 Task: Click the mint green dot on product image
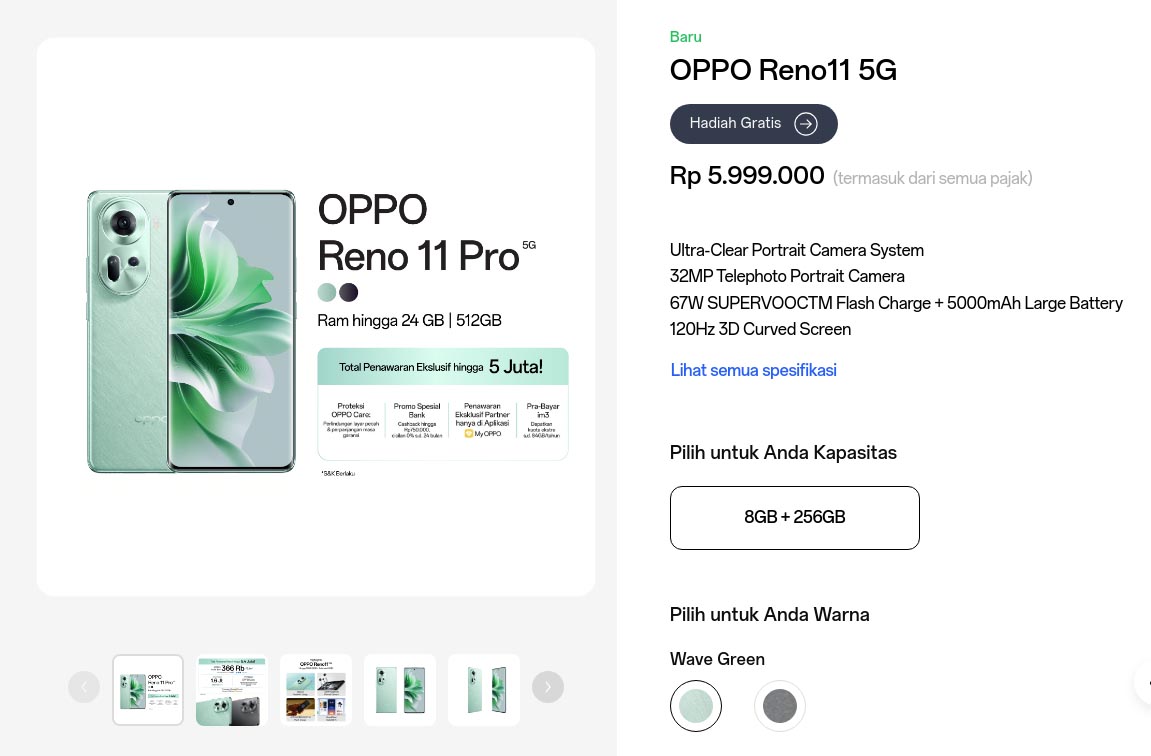tap(327, 292)
